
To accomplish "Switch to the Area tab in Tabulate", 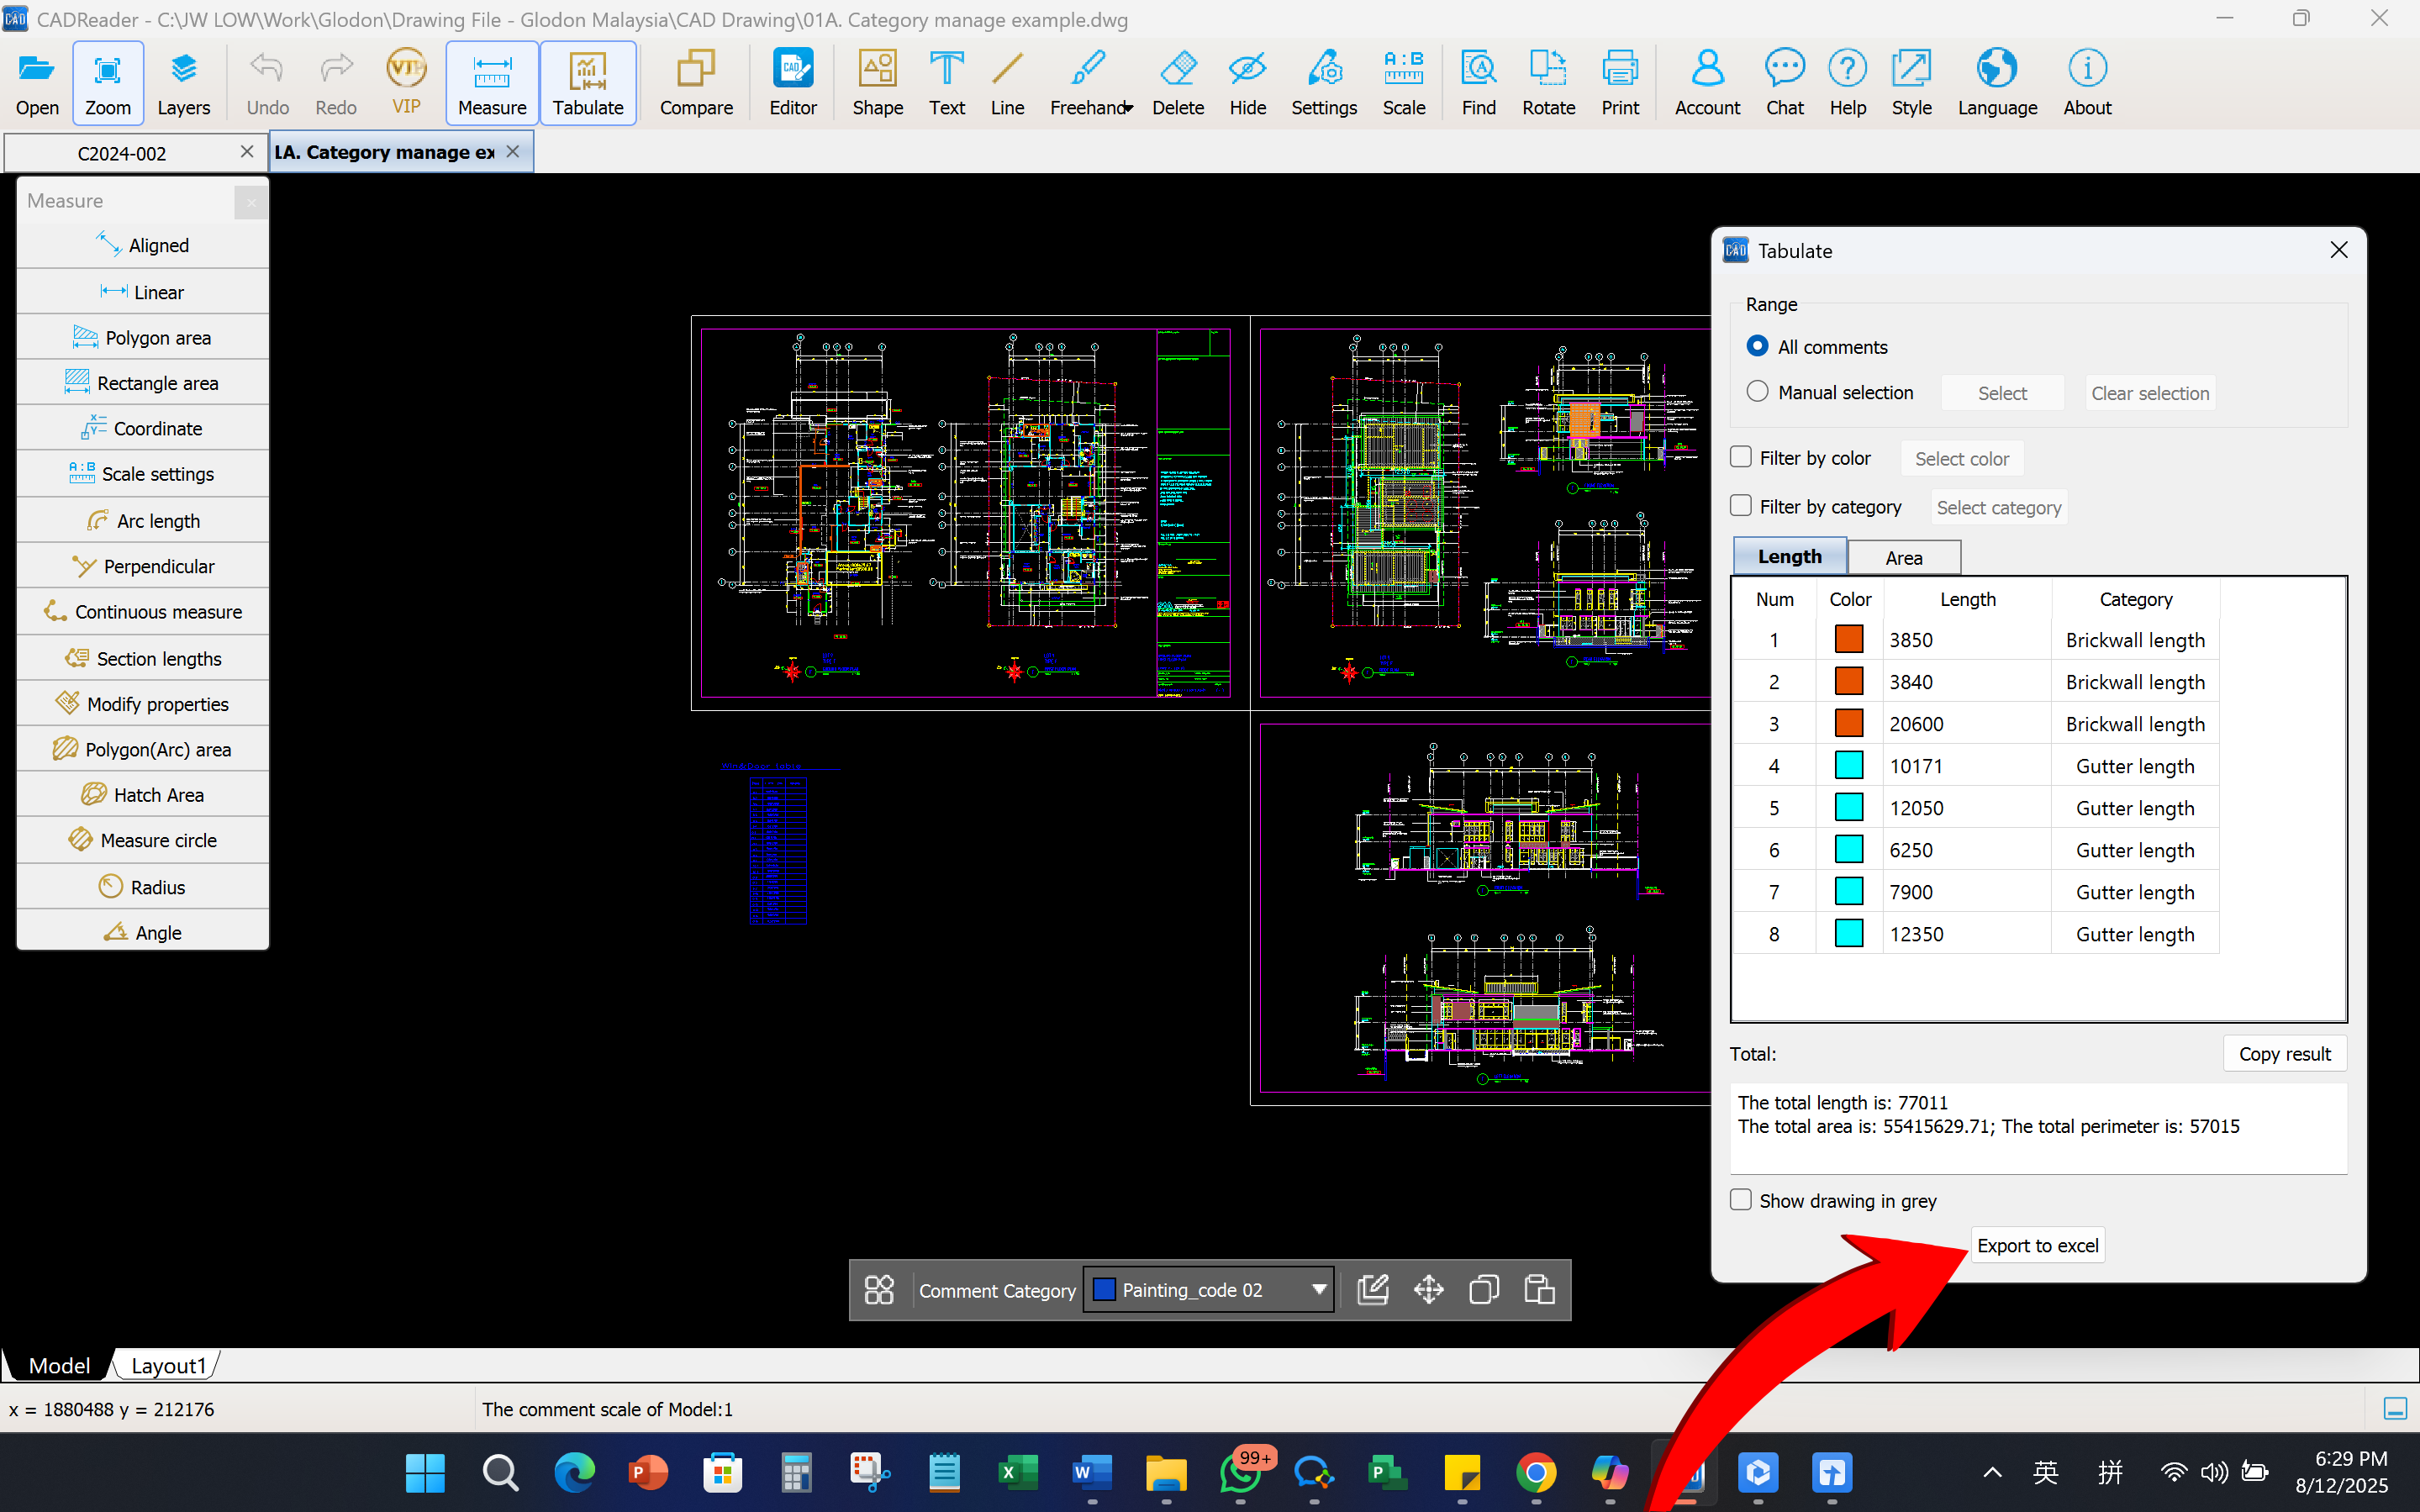I will (x=1904, y=557).
